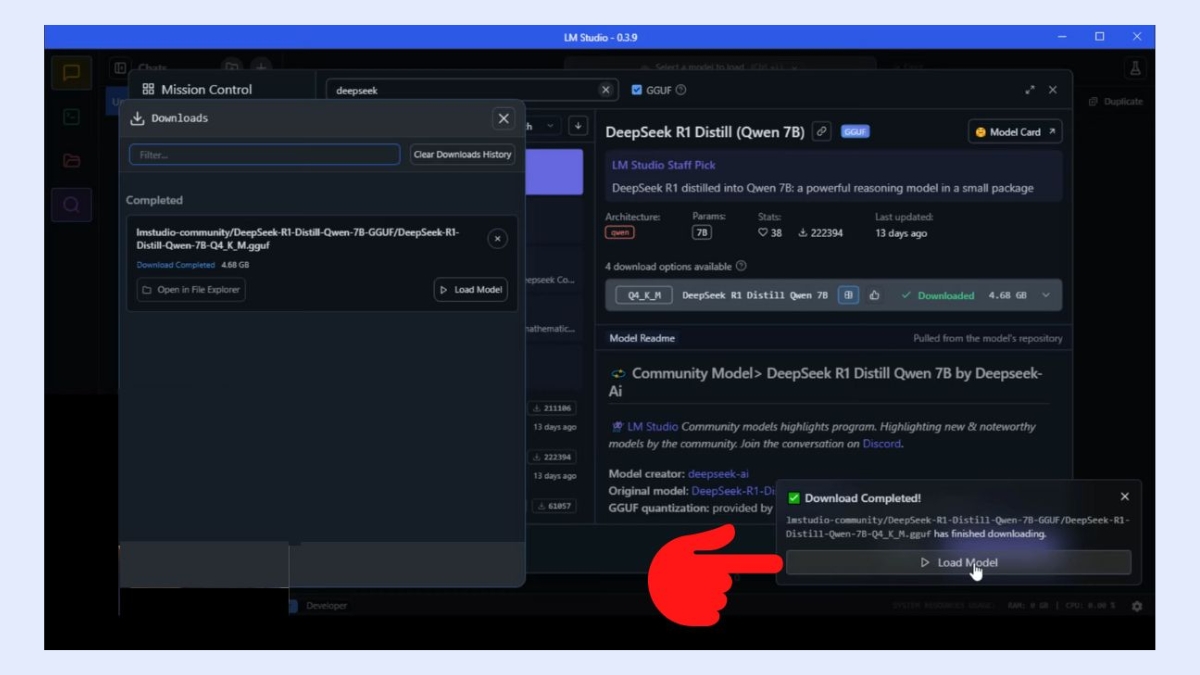Image resolution: width=1200 pixels, height=675 pixels.
Task: Open the settings gear in status bar
Action: click(x=1136, y=605)
